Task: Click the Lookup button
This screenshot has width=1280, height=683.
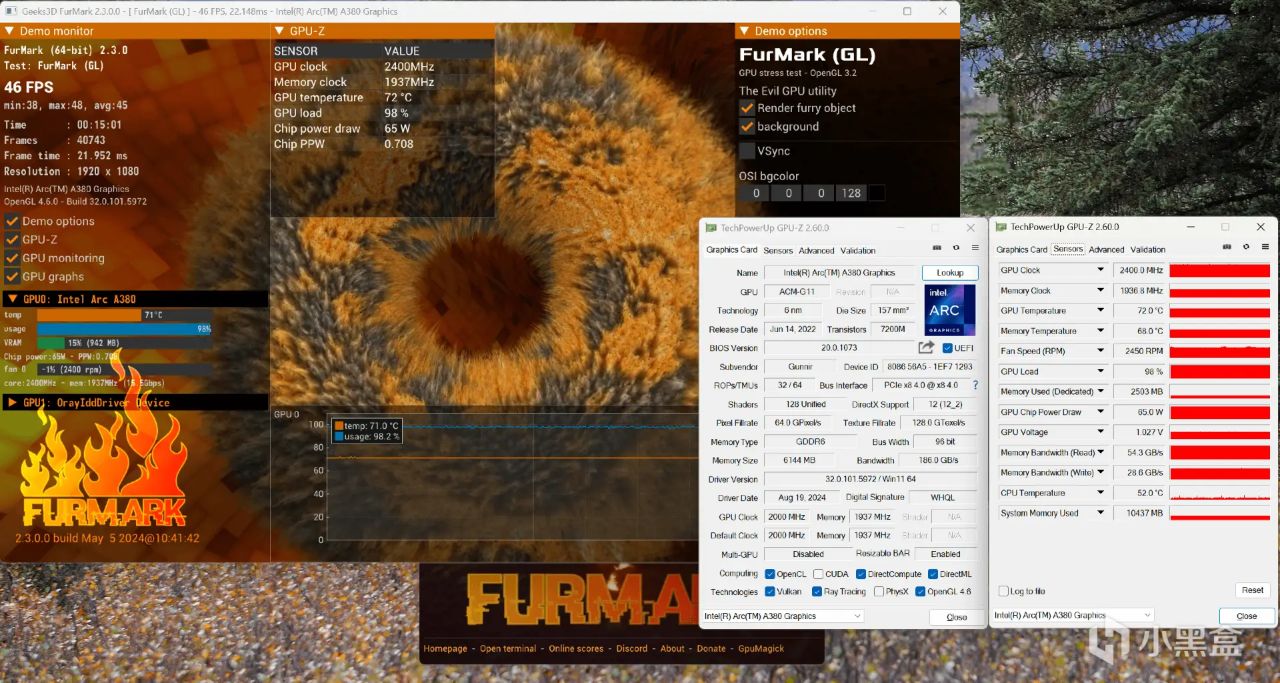Action: 950,273
